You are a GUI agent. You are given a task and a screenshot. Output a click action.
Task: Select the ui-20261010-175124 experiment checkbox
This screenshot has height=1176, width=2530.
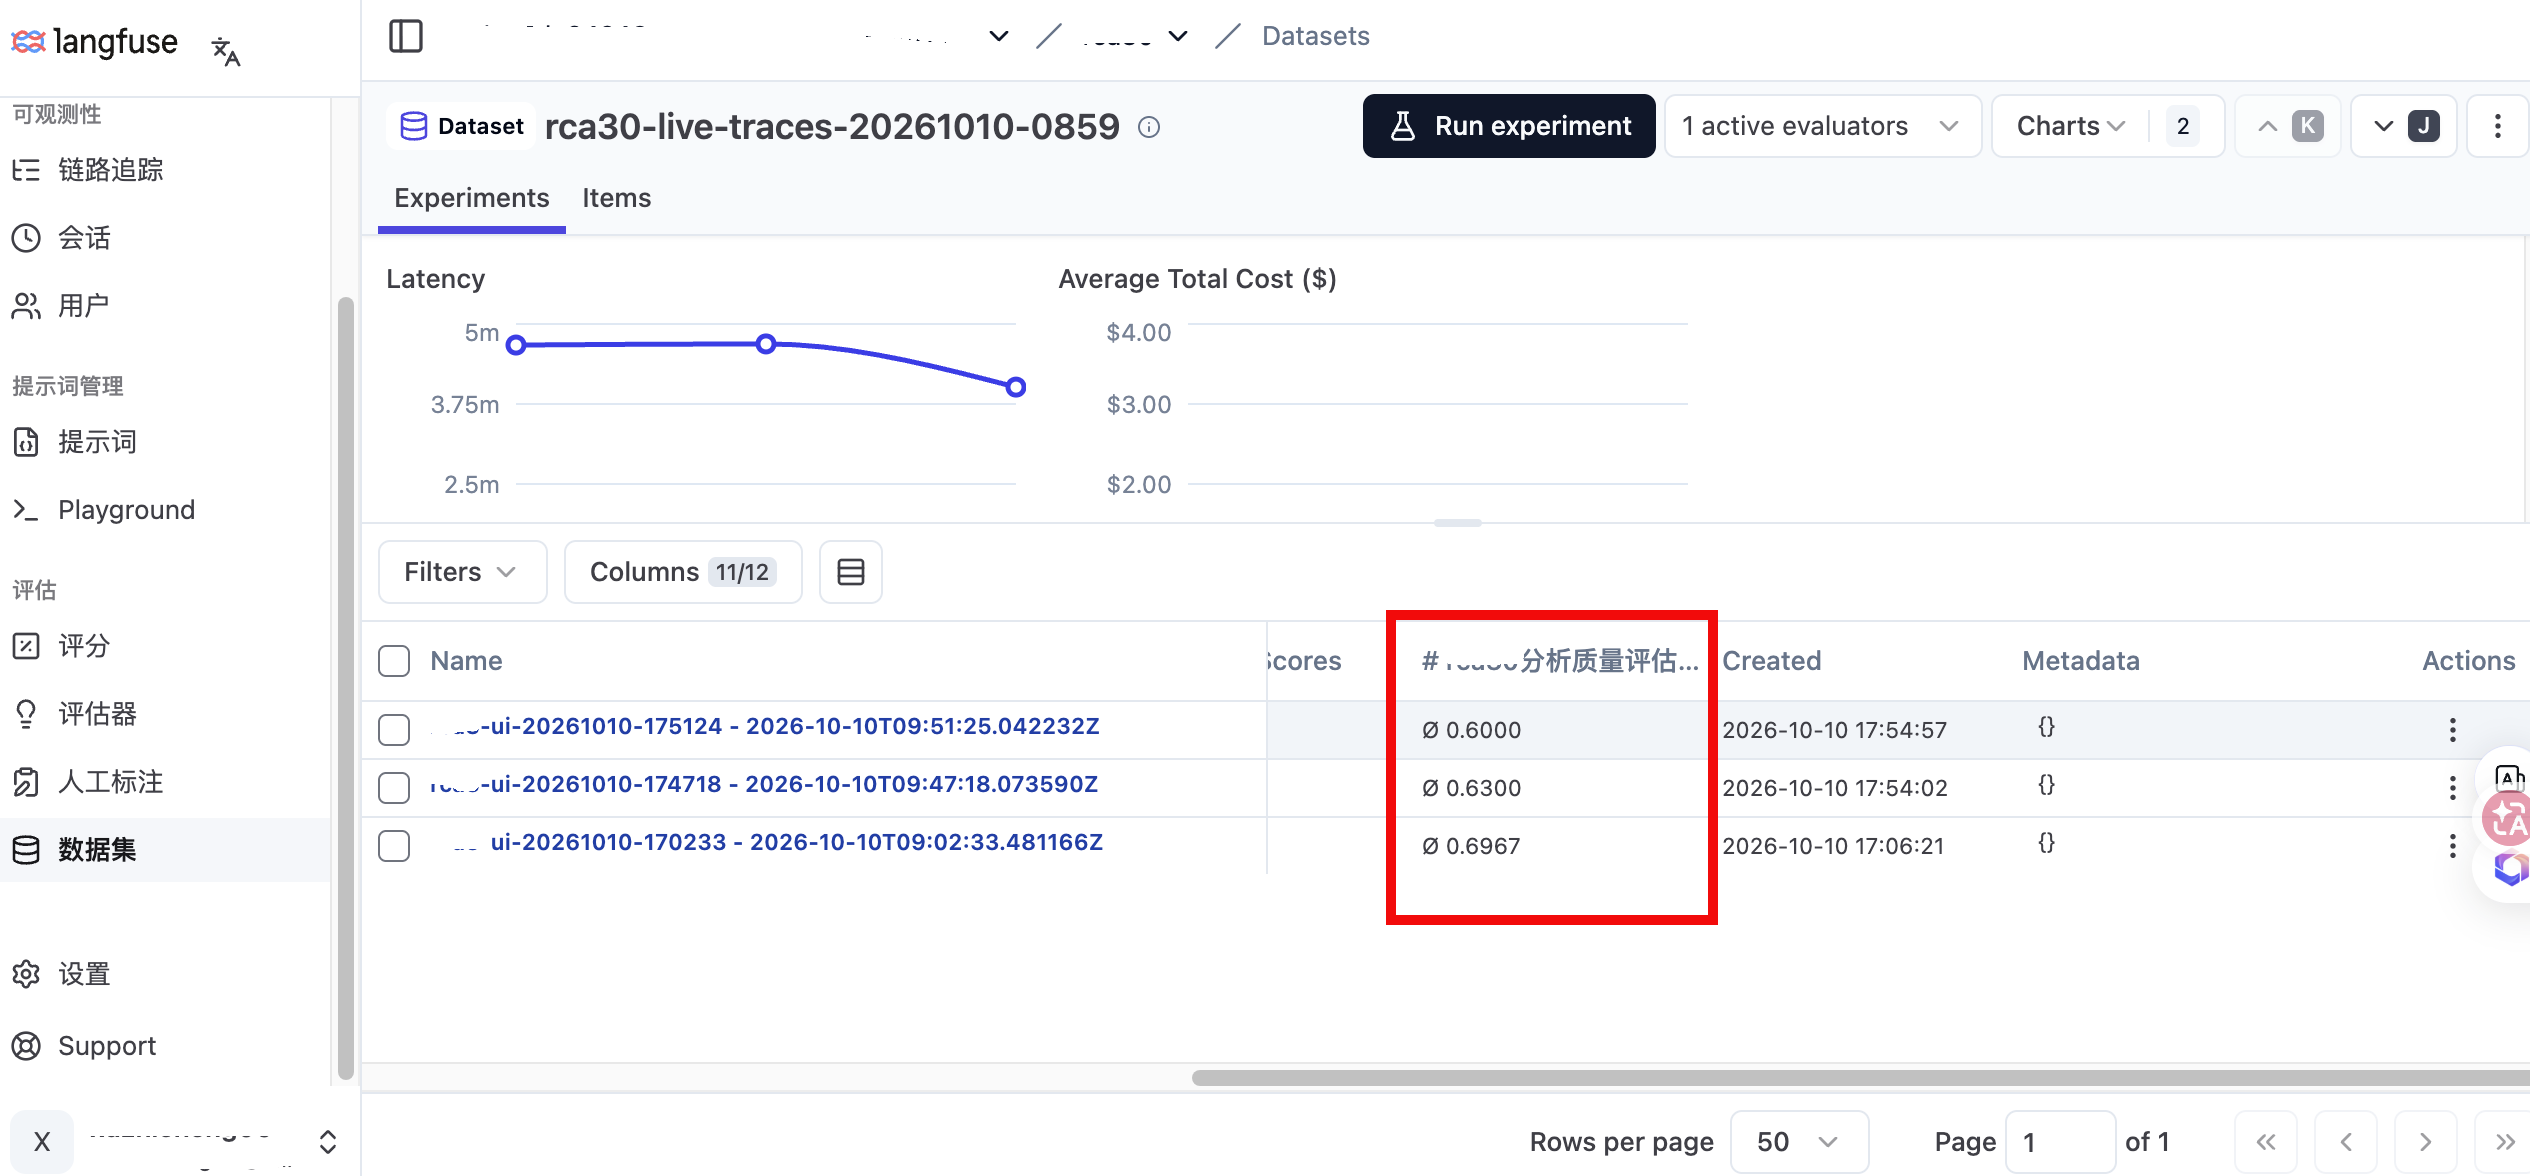click(394, 730)
